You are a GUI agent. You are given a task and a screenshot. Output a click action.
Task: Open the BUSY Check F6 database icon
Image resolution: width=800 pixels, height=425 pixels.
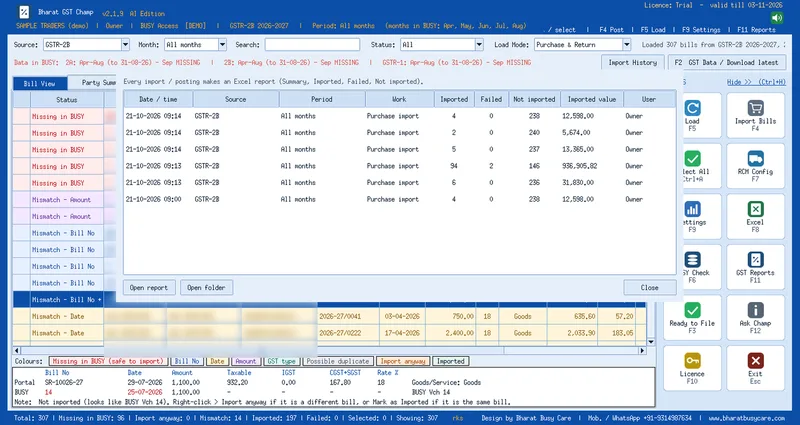692,260
